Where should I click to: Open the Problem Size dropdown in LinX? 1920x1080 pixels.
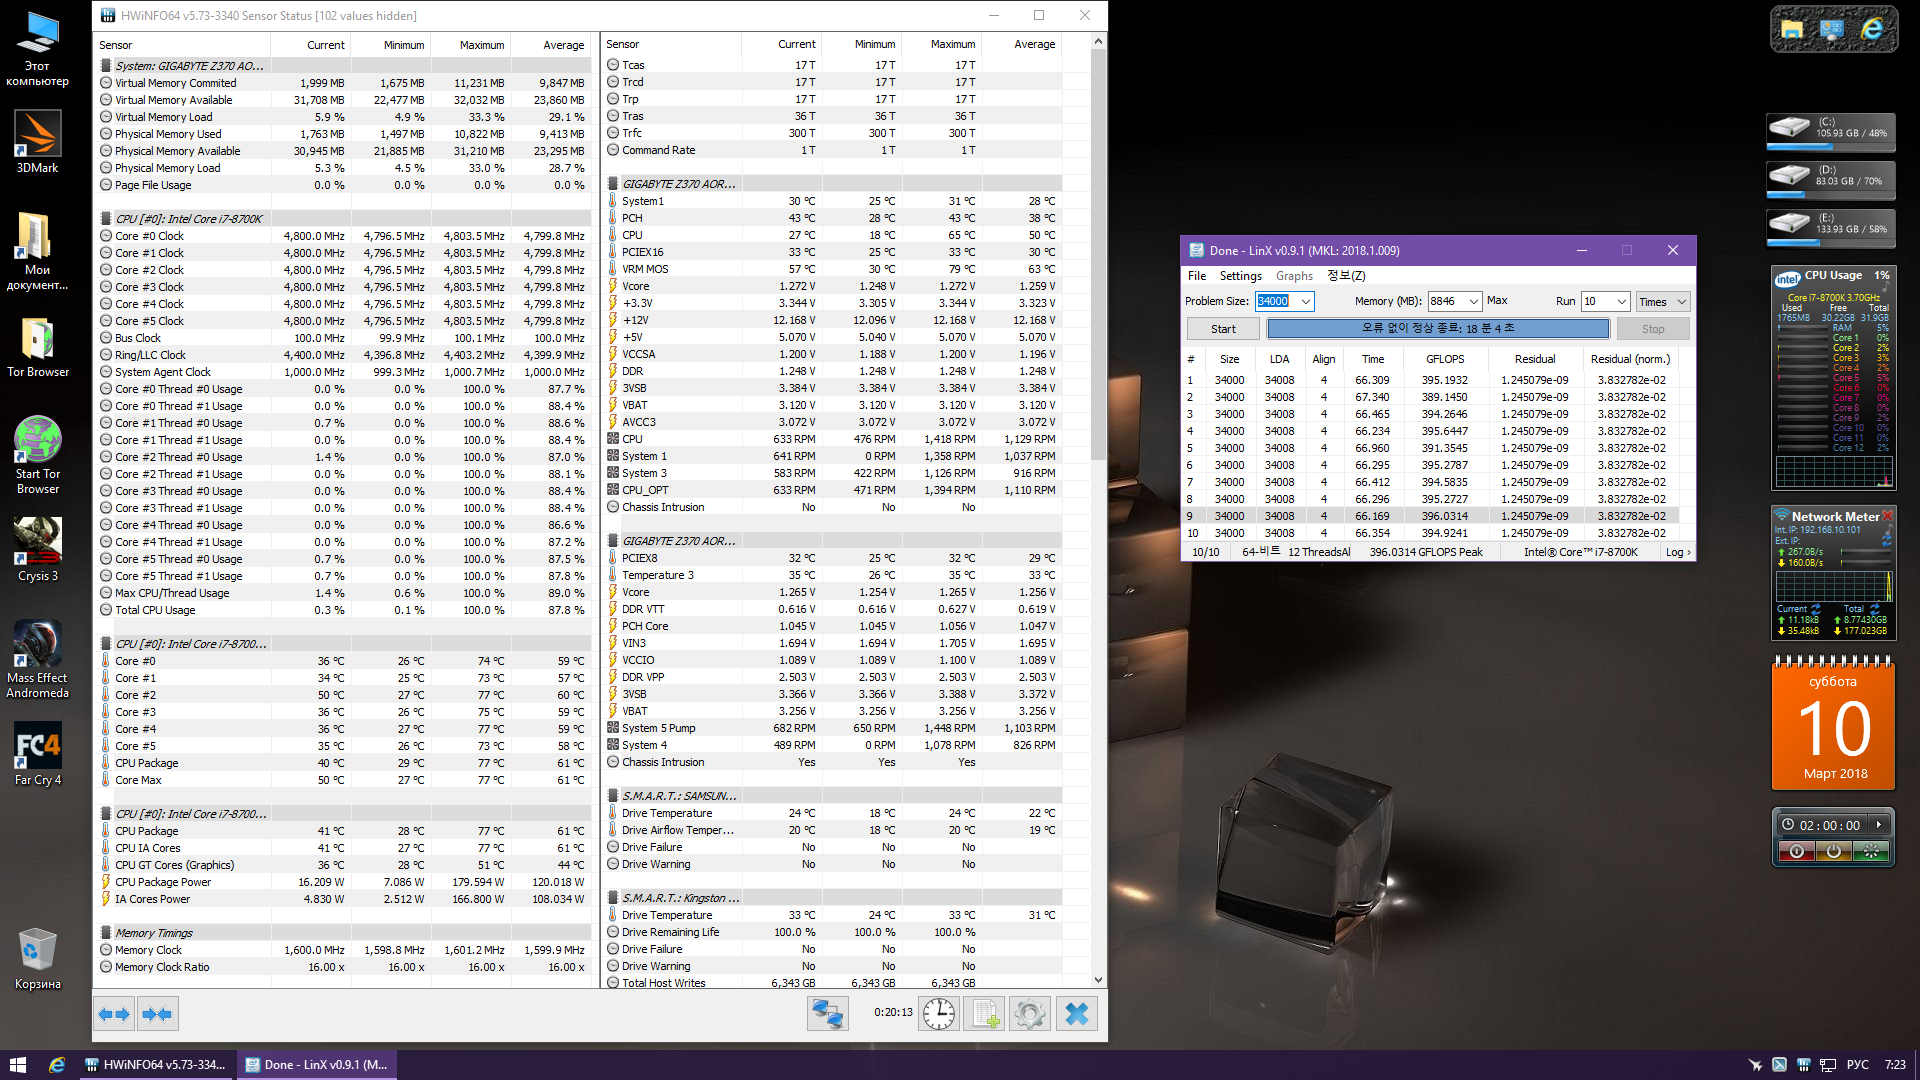click(x=1306, y=301)
